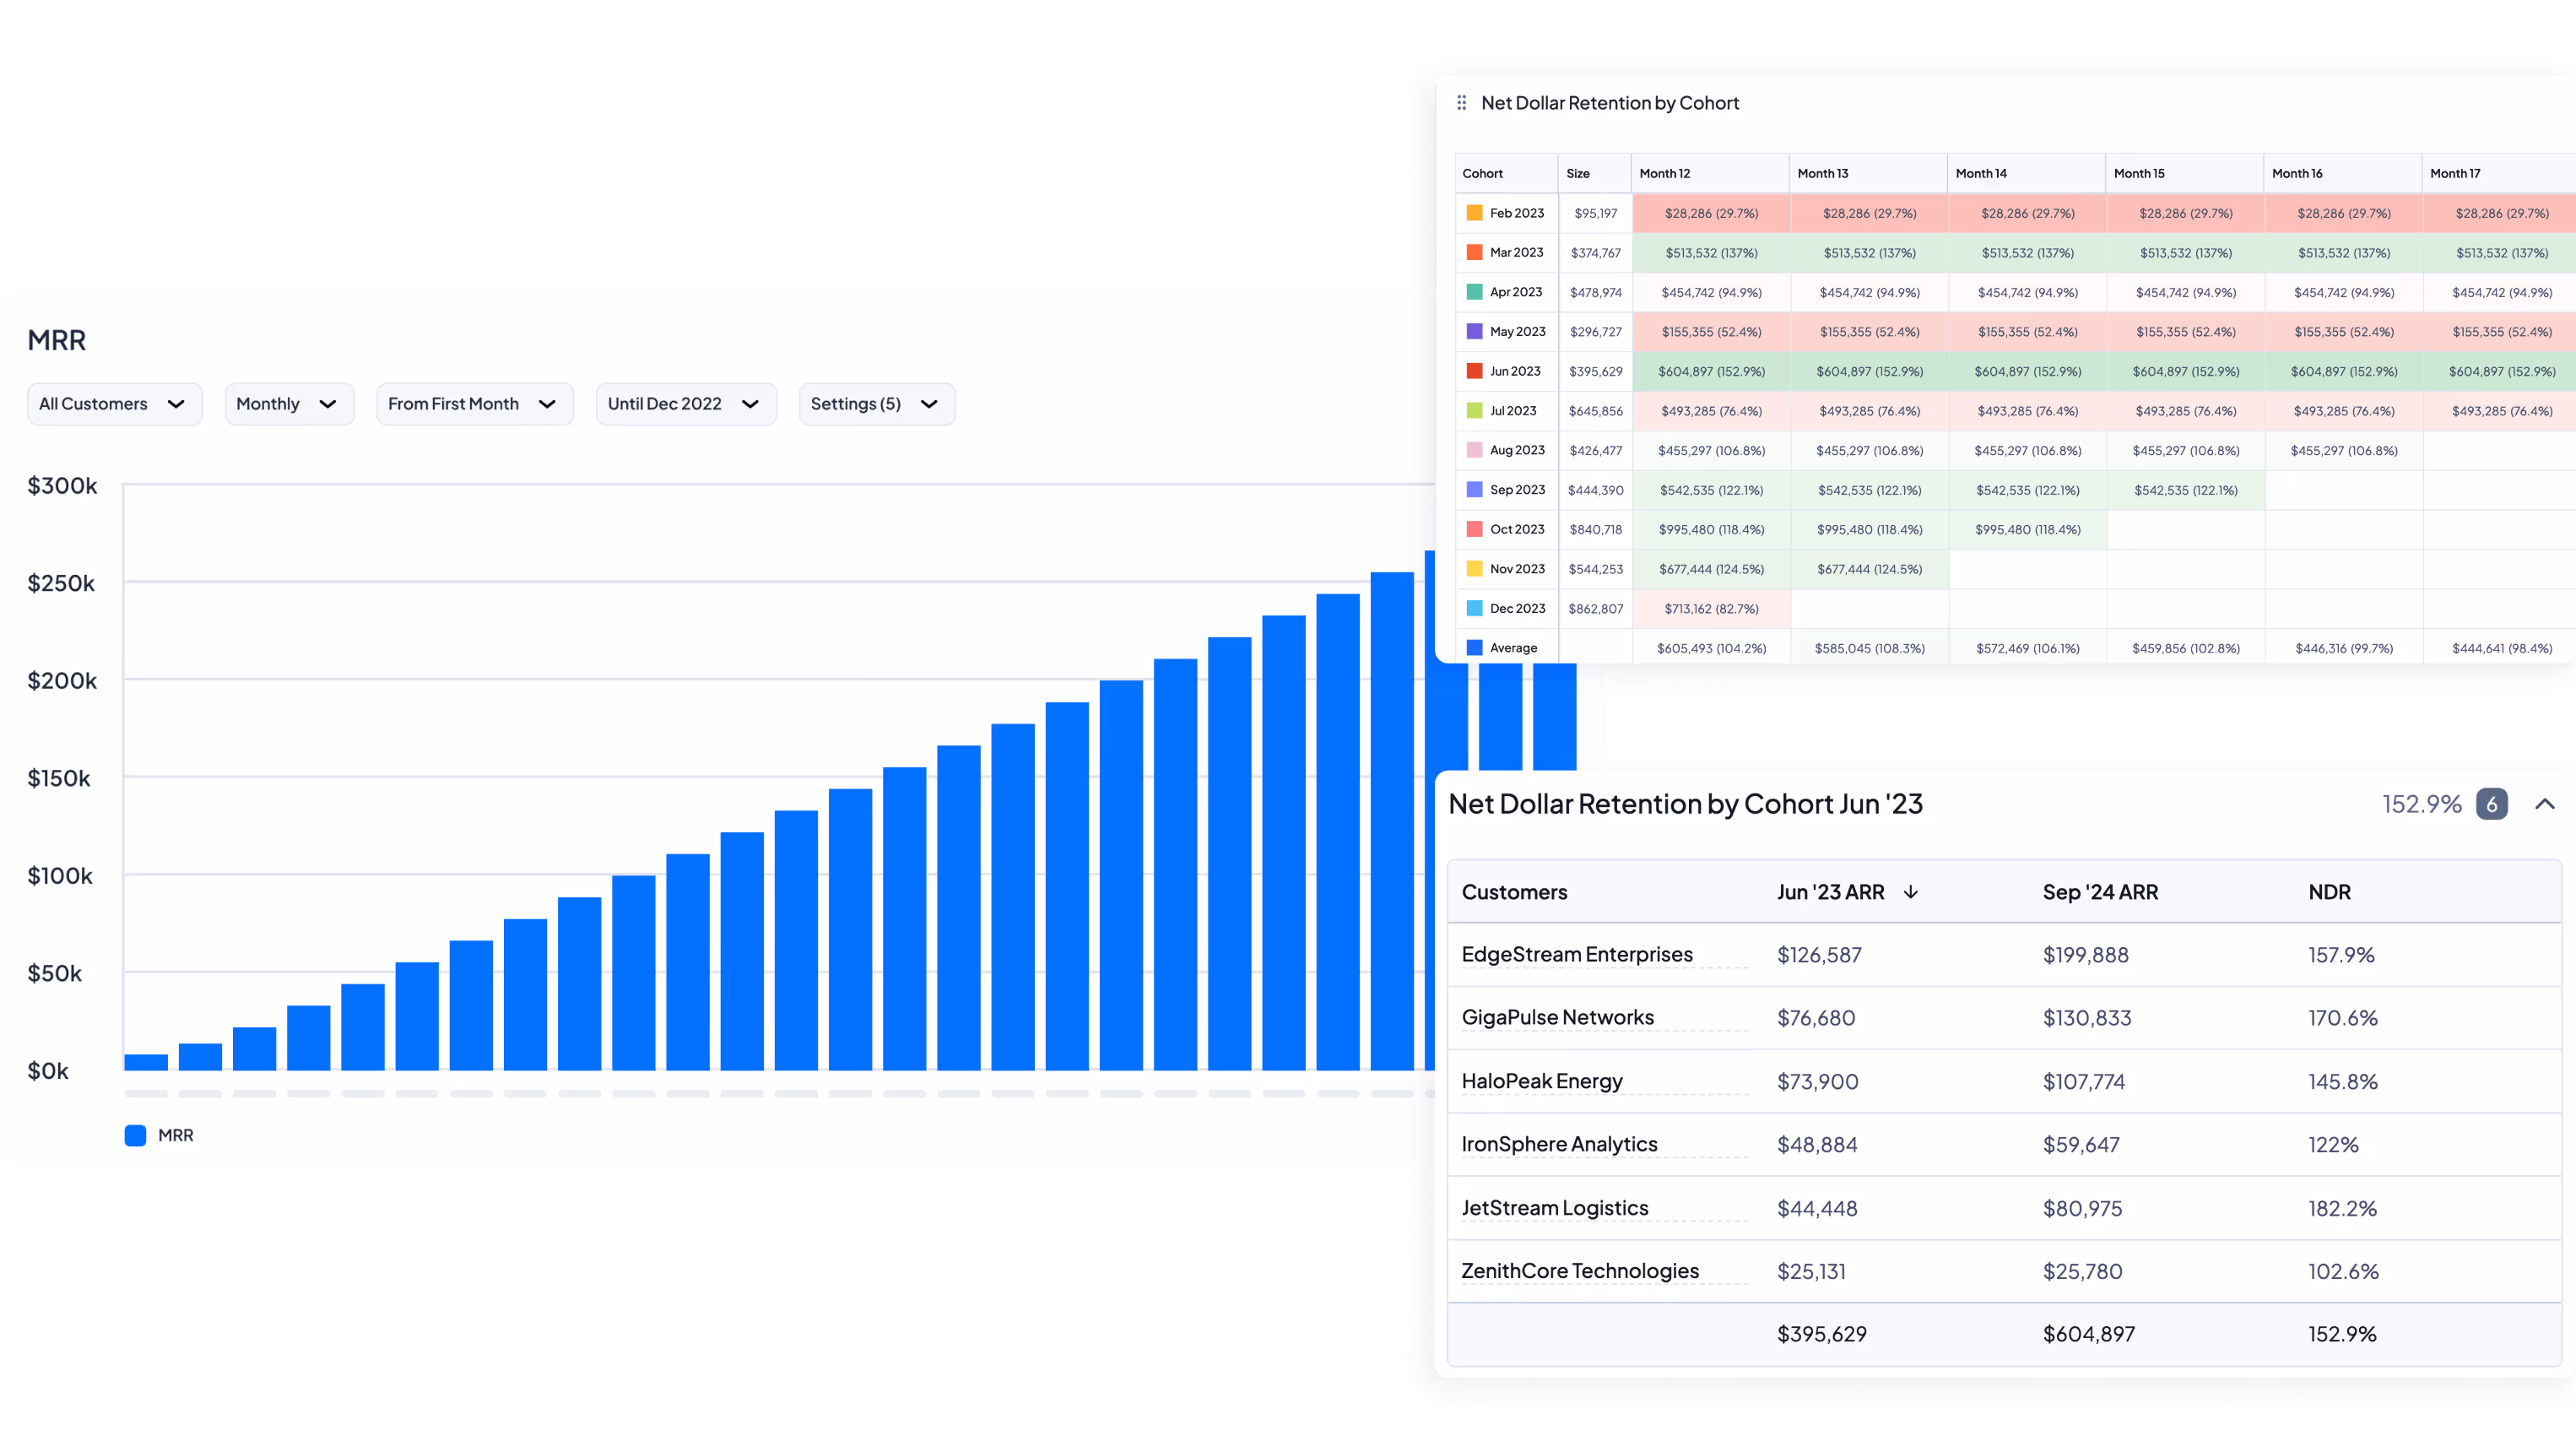The image size is (2576, 1452).
Task: Open the All Customers dropdown
Action: [114, 404]
